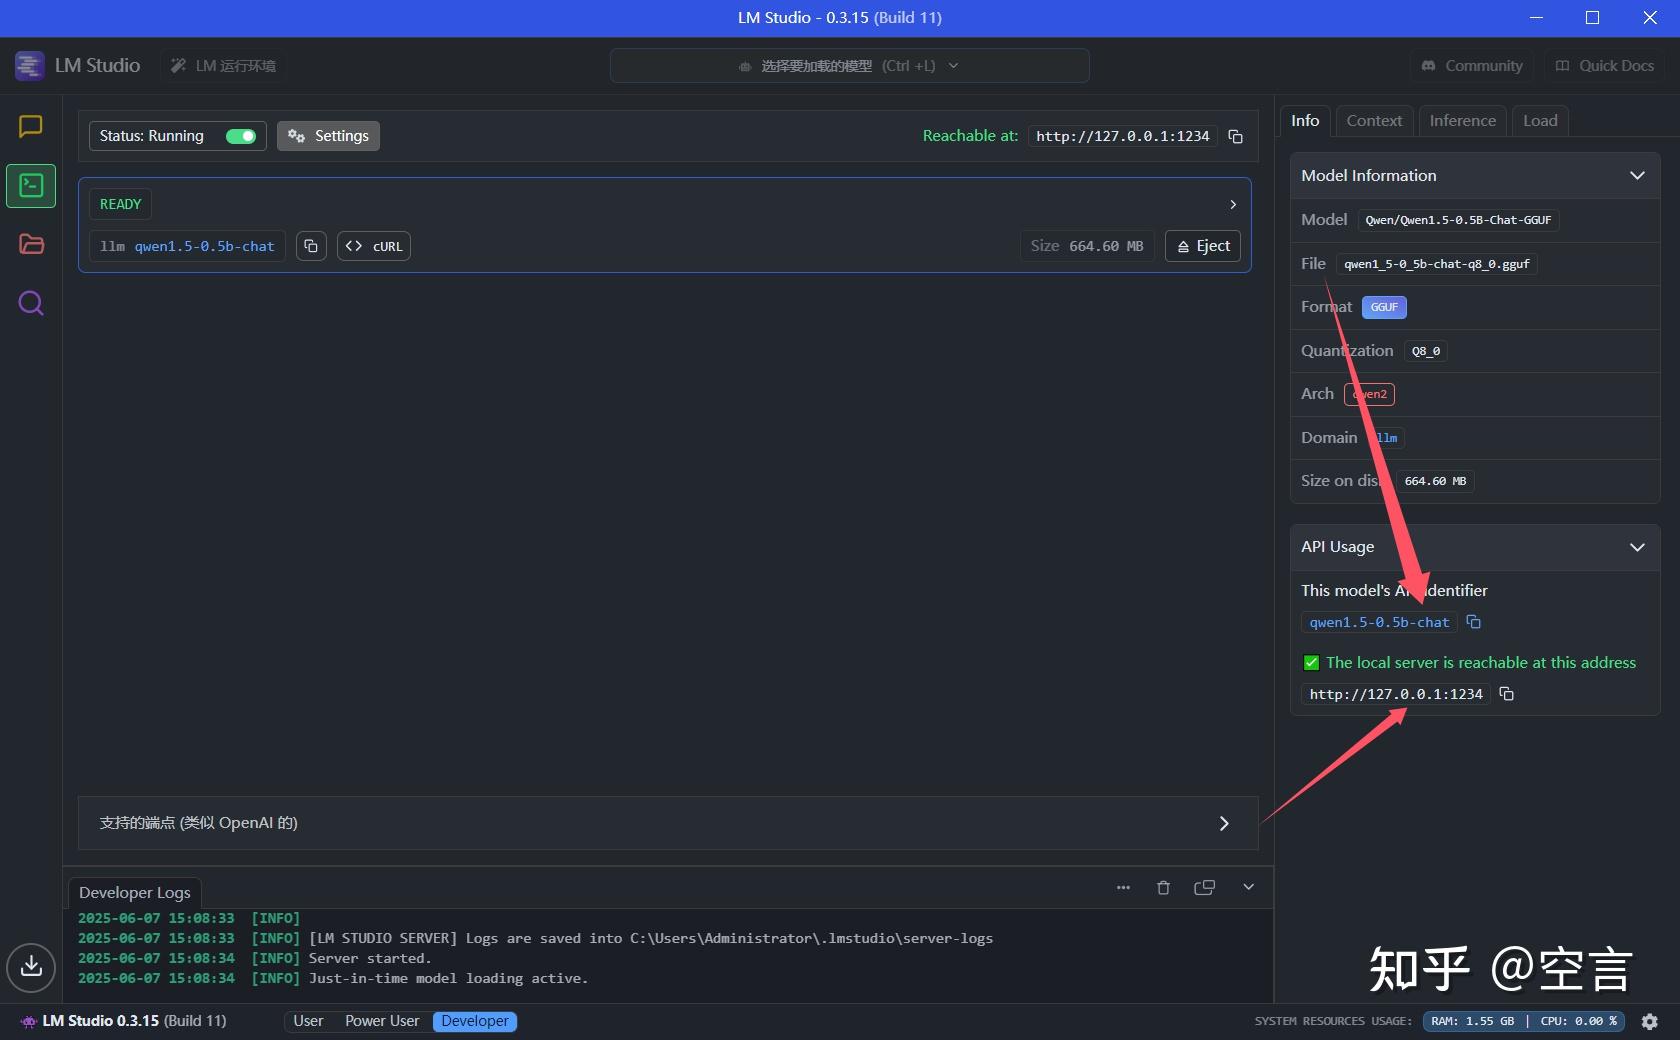Open the Chat panel in the sidebar

coord(30,127)
